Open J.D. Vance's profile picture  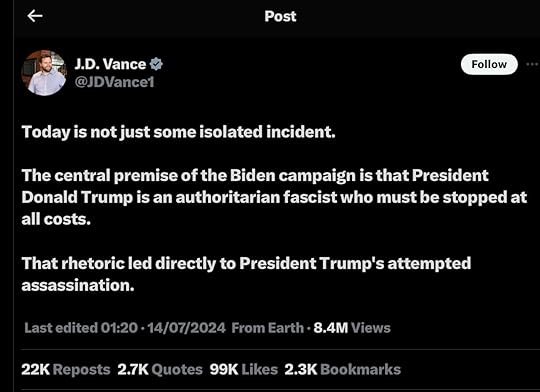[x=44, y=73]
